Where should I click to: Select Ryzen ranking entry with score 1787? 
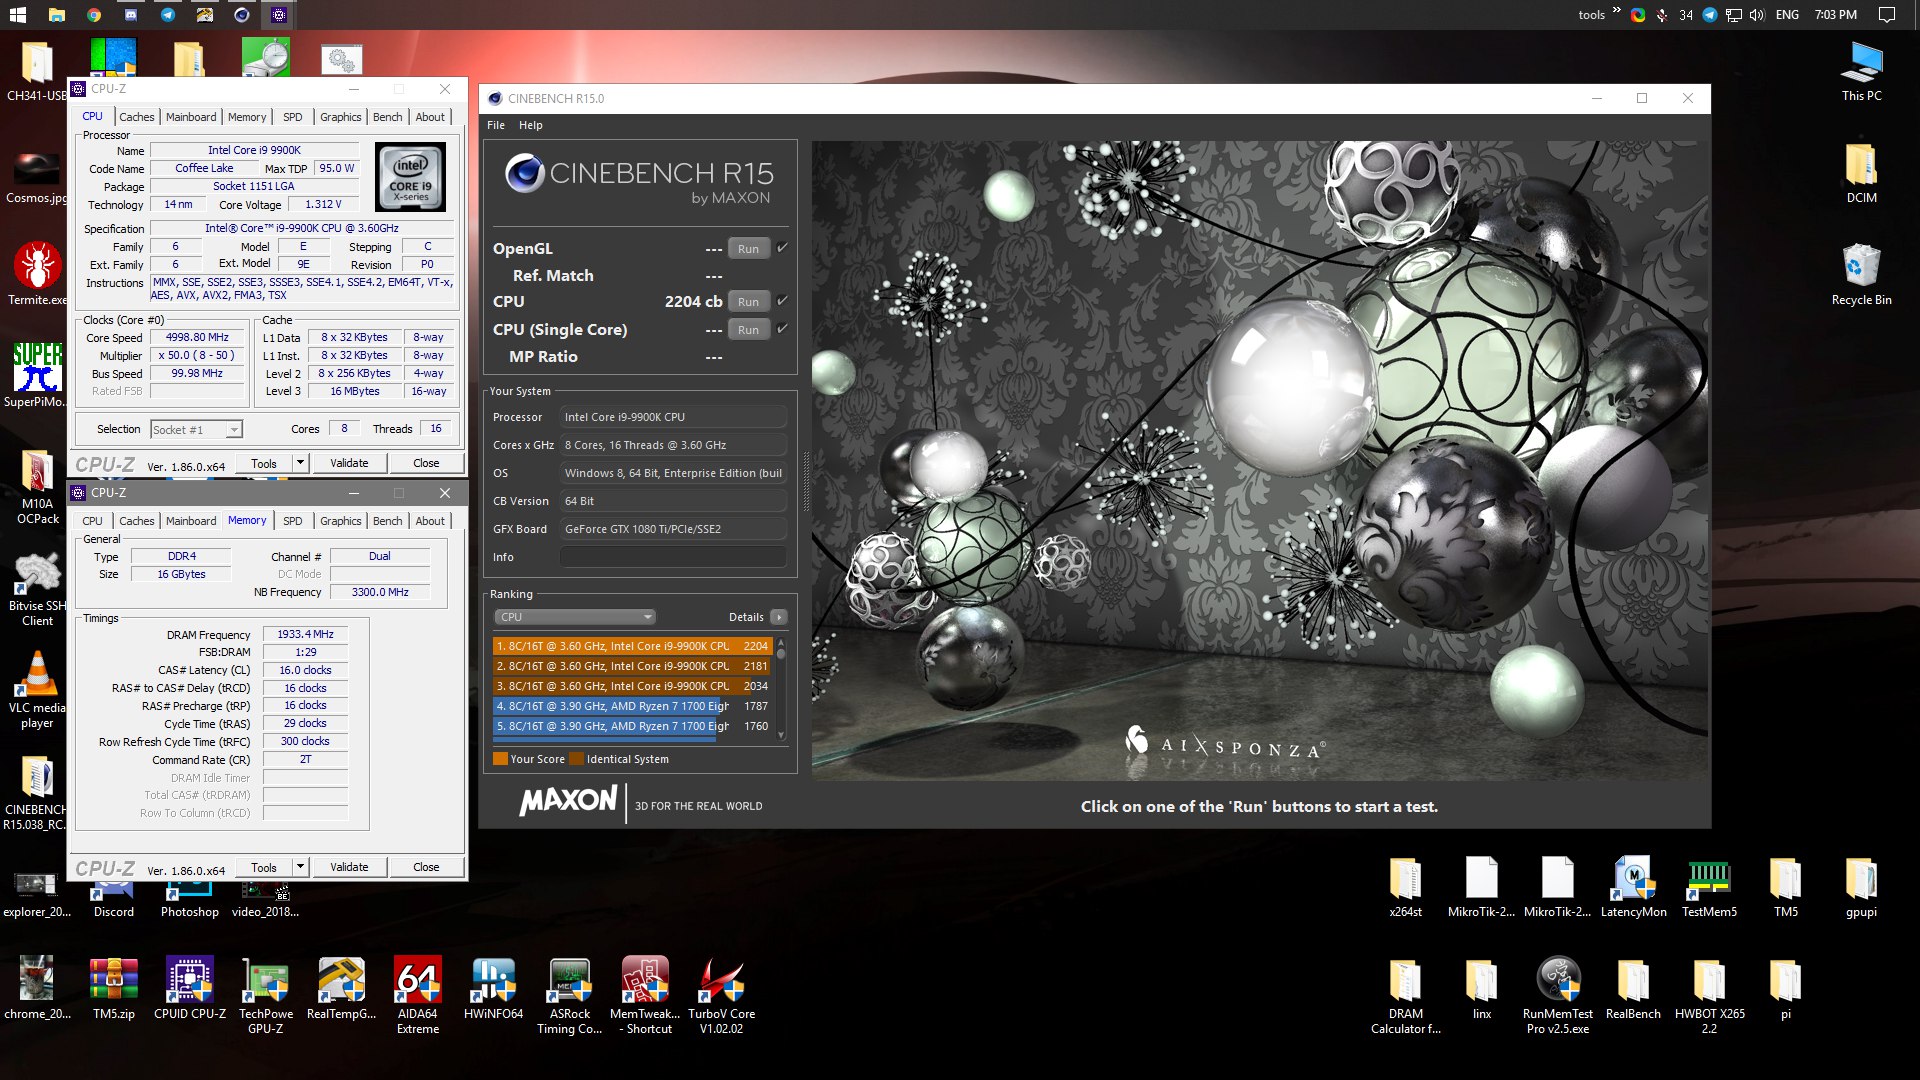tap(631, 706)
